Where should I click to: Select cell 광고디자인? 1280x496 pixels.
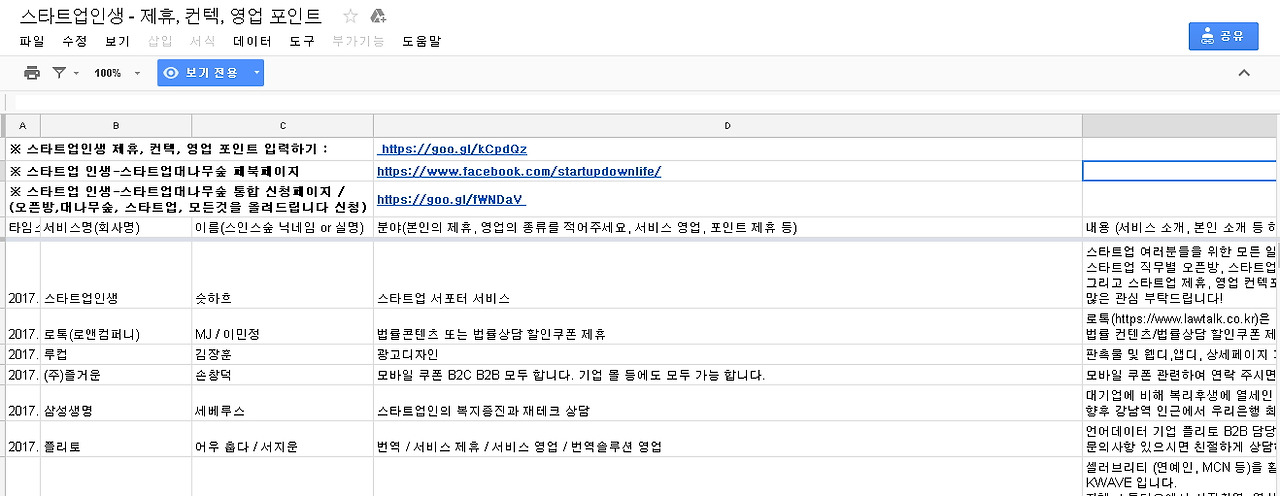tap(728, 354)
